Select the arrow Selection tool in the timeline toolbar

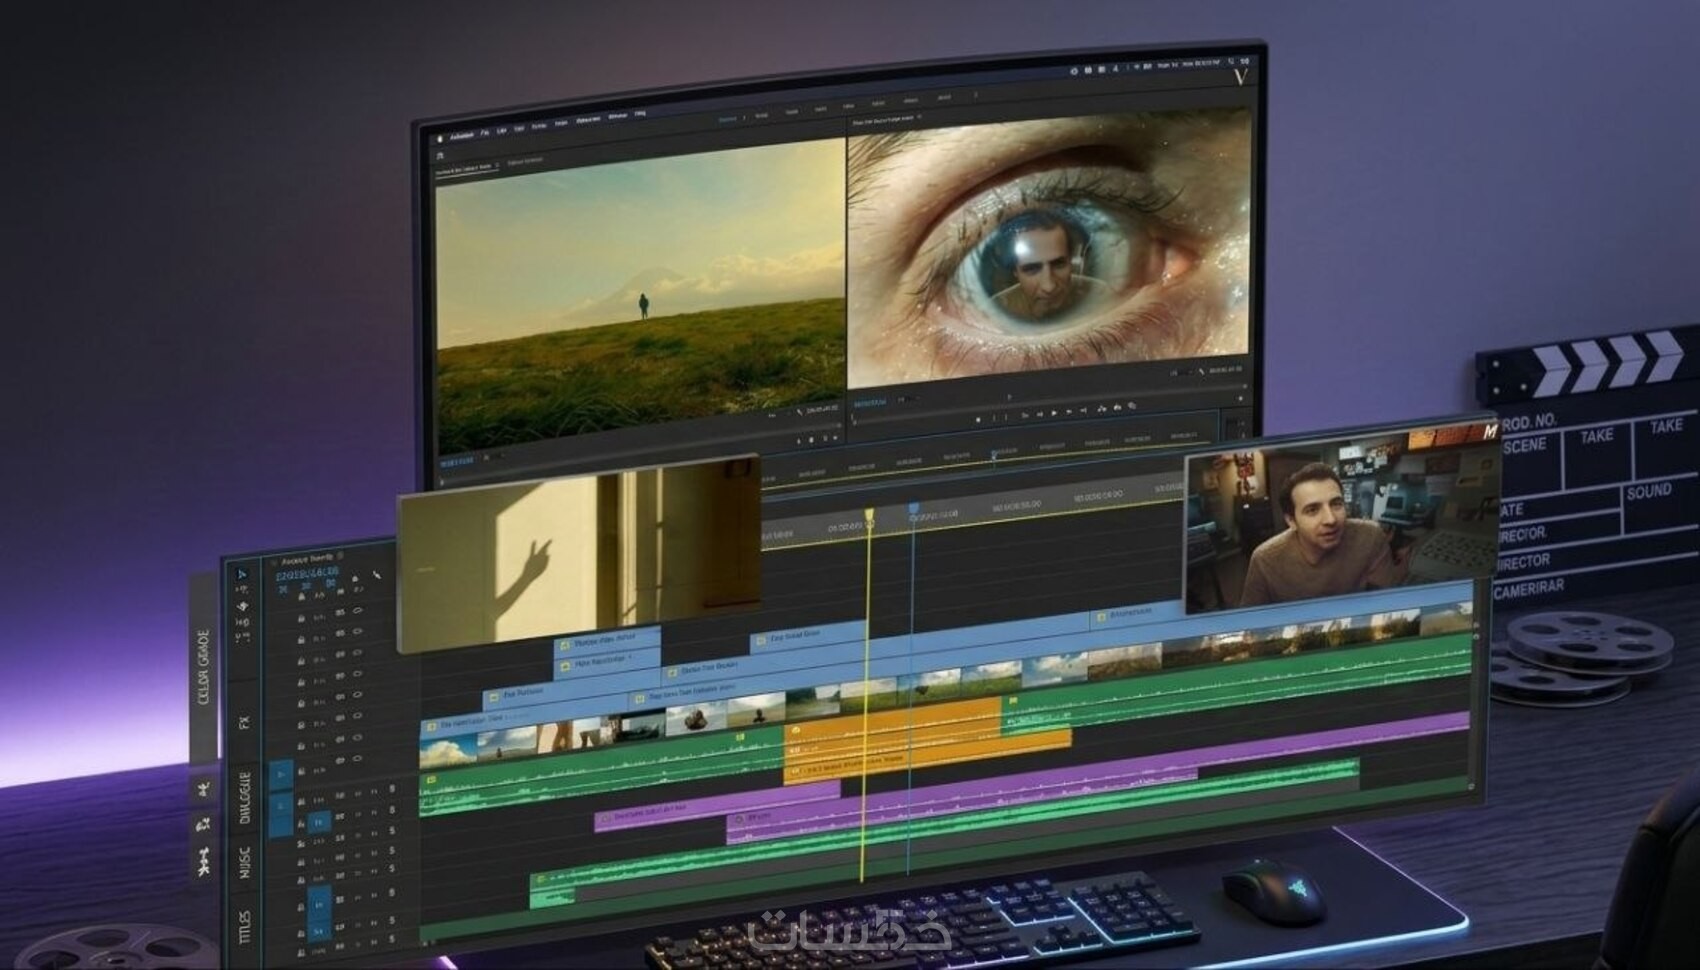(x=241, y=575)
